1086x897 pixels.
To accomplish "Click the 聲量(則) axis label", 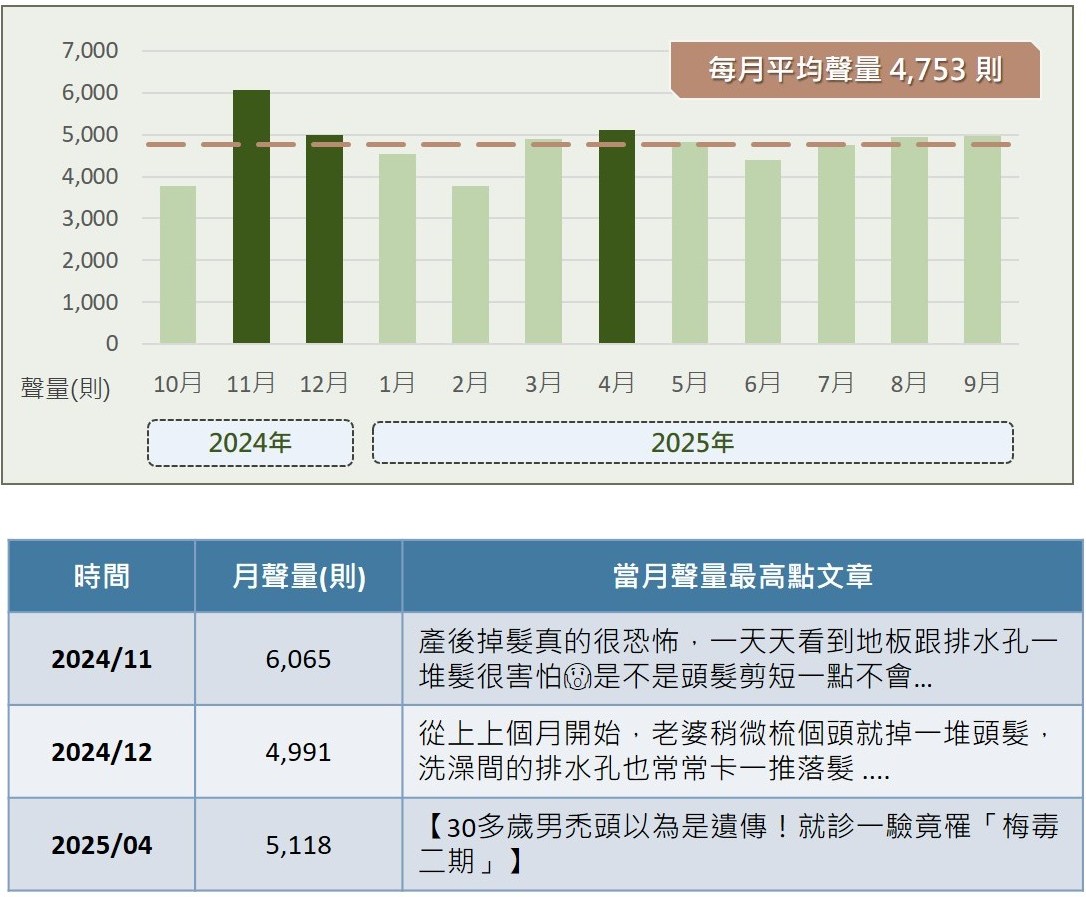I will (66, 388).
